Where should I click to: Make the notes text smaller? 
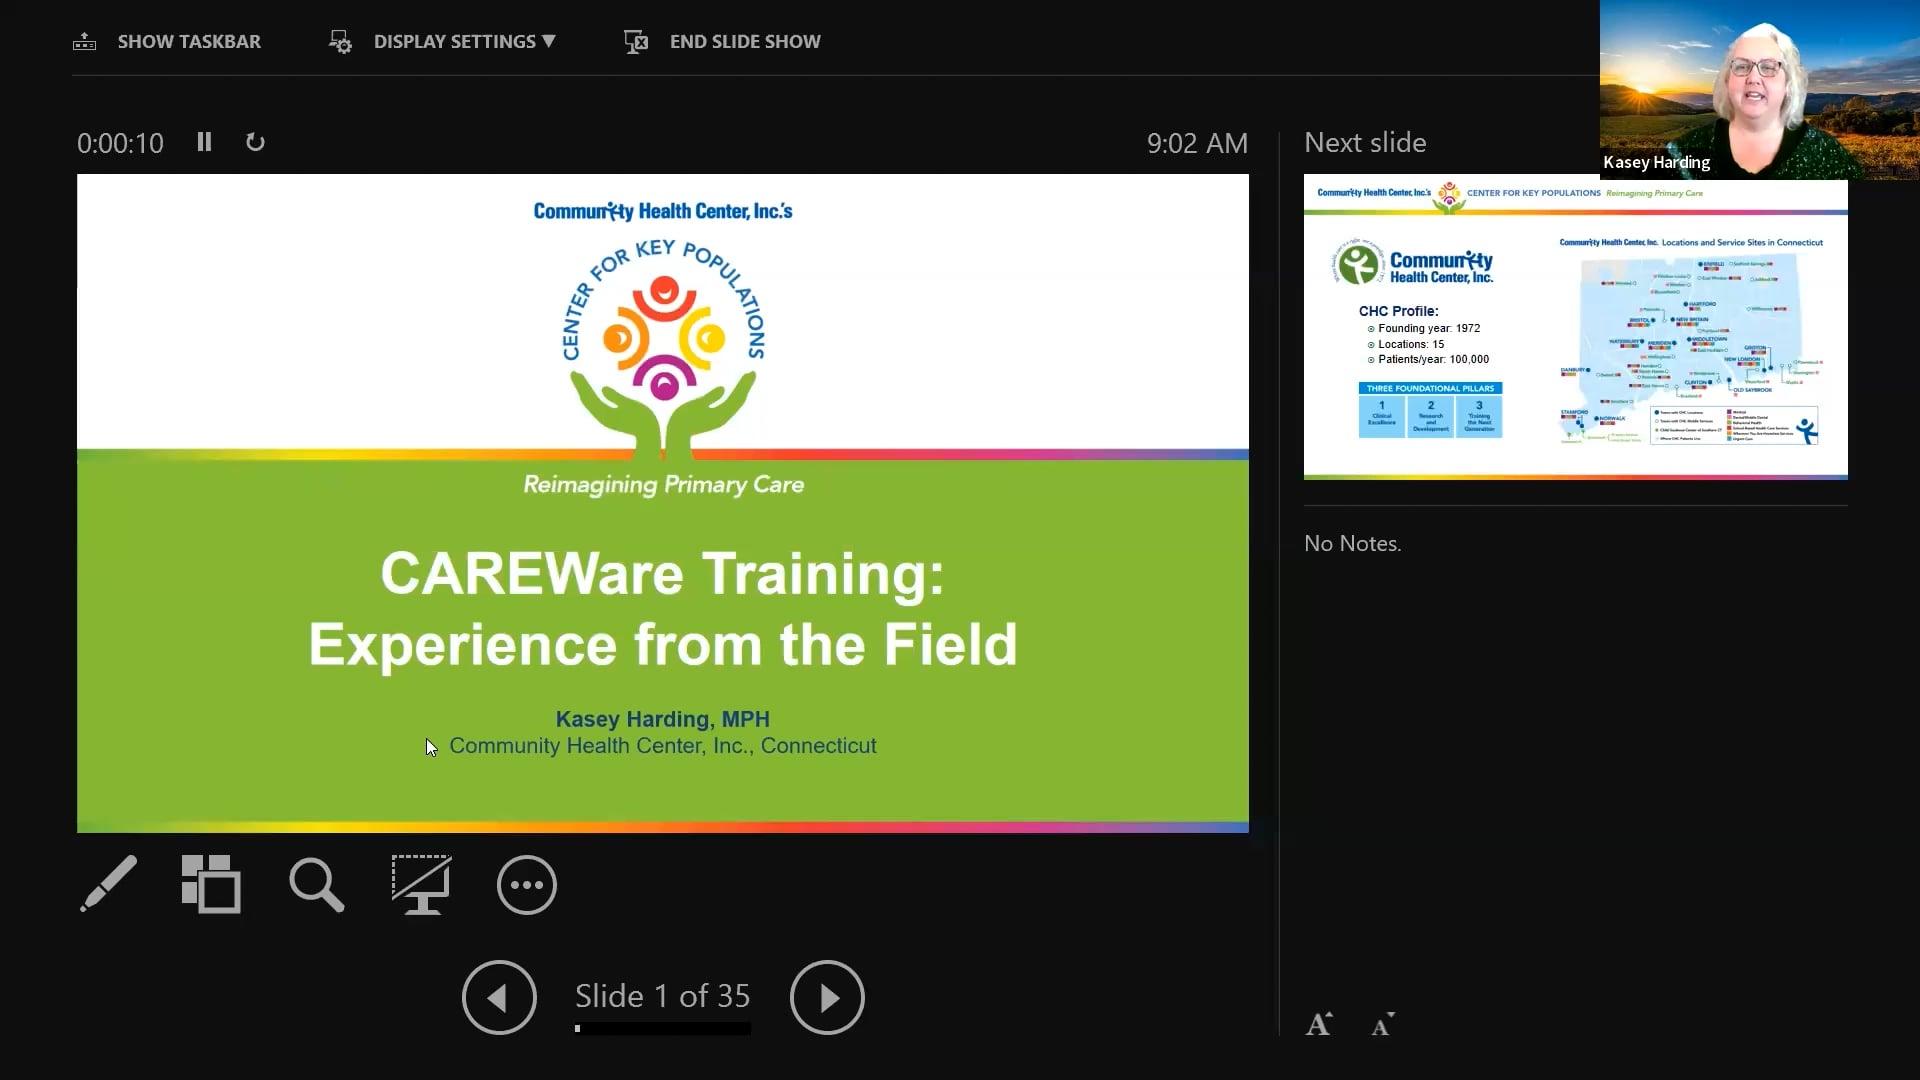point(1382,1024)
